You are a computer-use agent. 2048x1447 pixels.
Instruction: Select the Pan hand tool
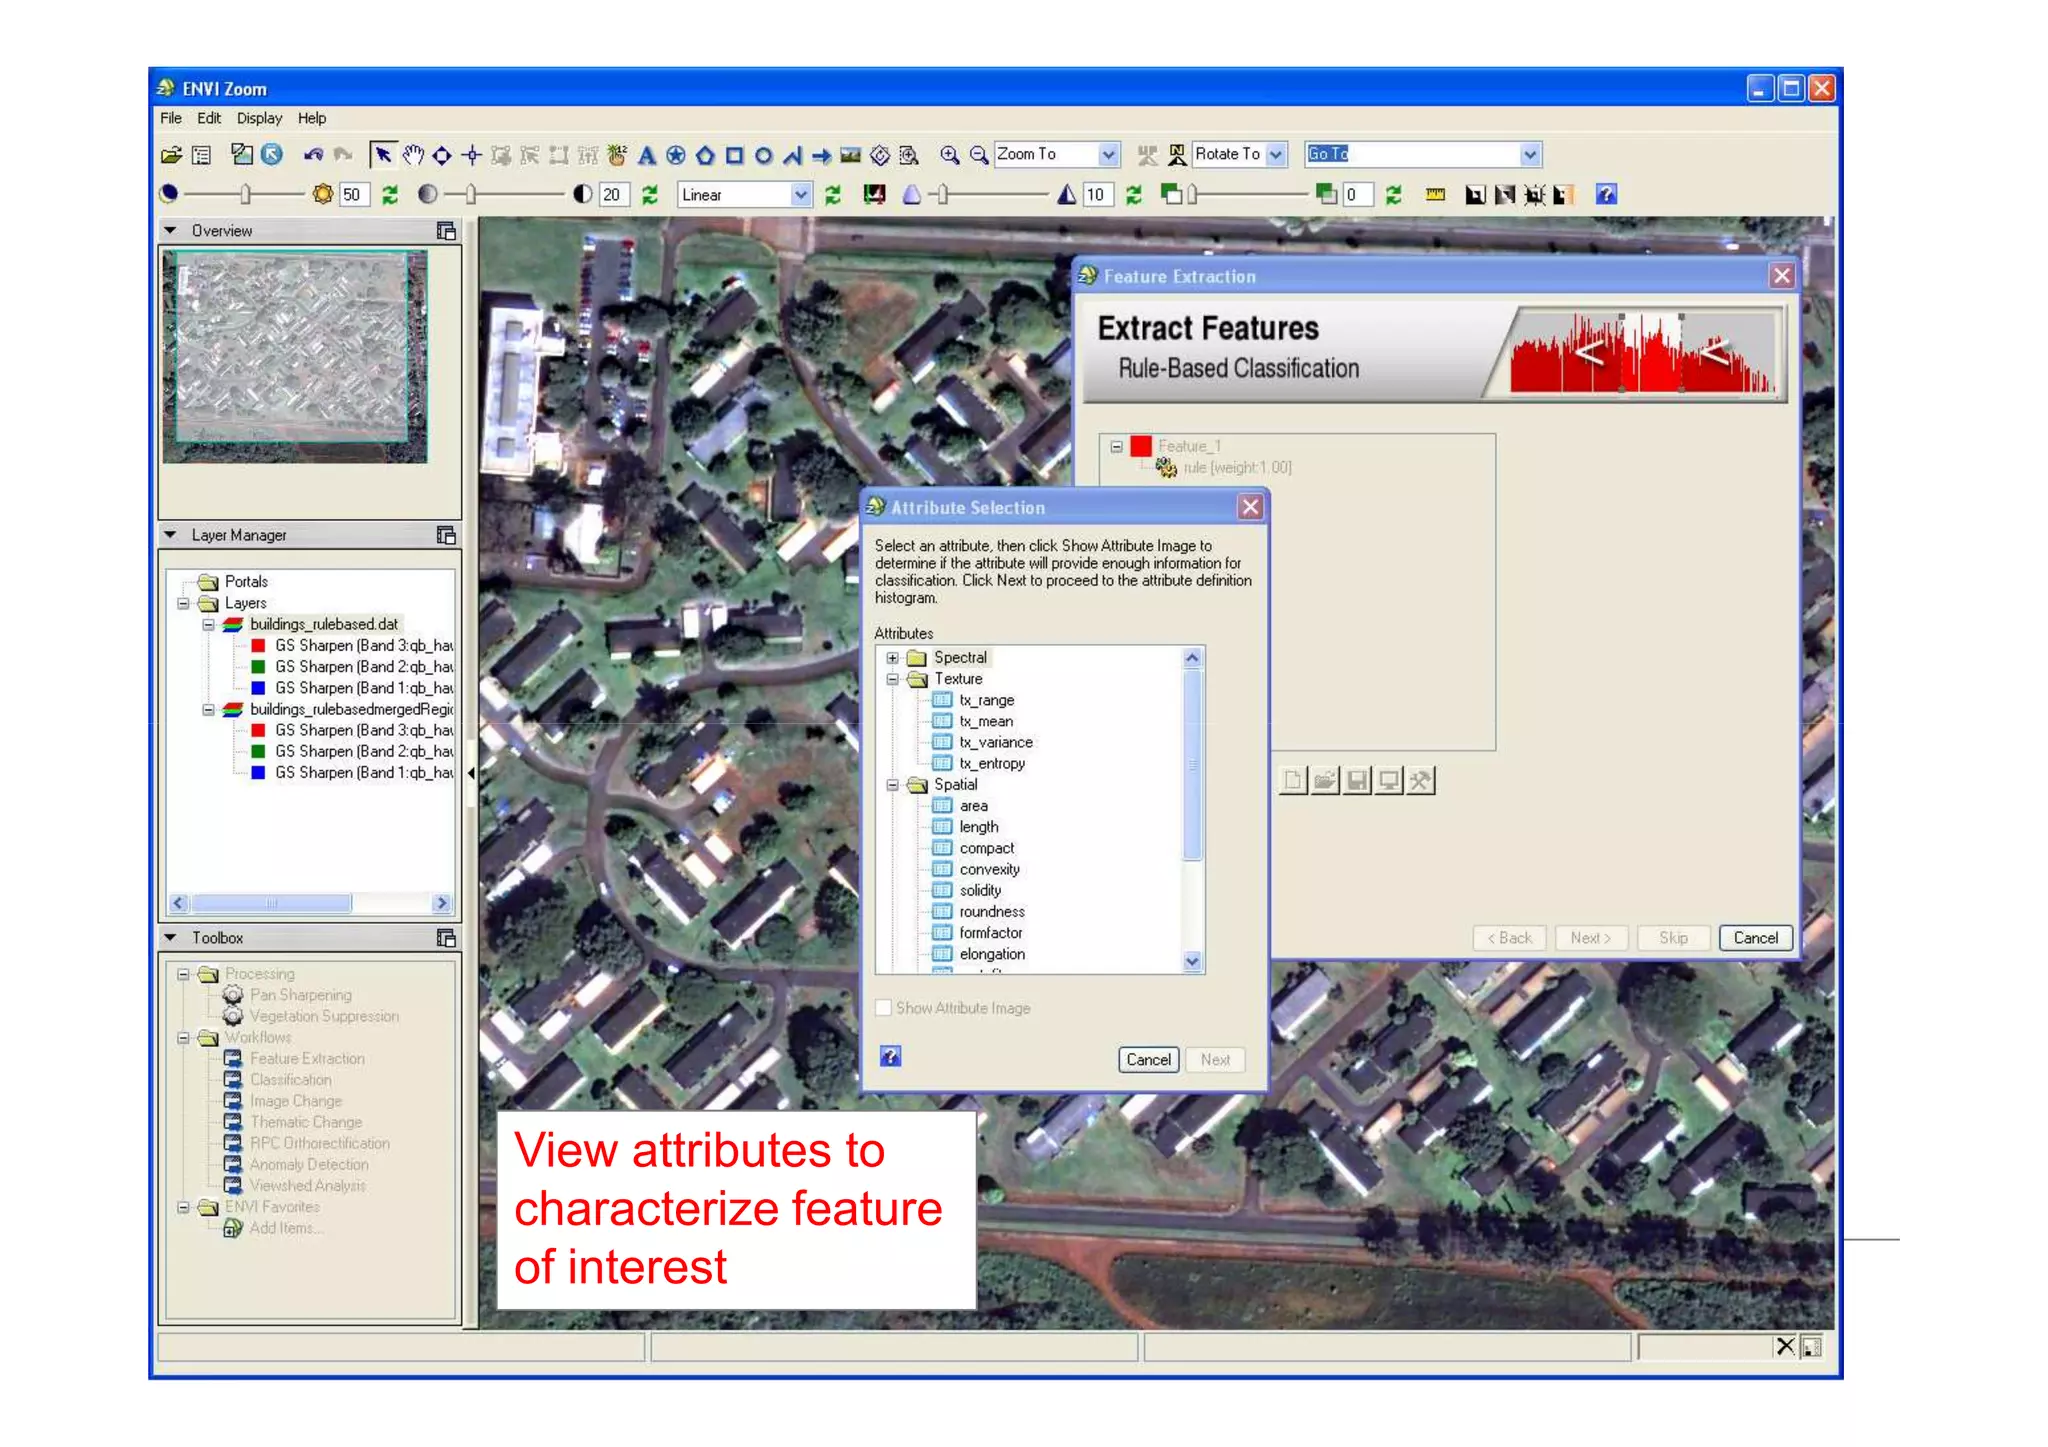413,155
